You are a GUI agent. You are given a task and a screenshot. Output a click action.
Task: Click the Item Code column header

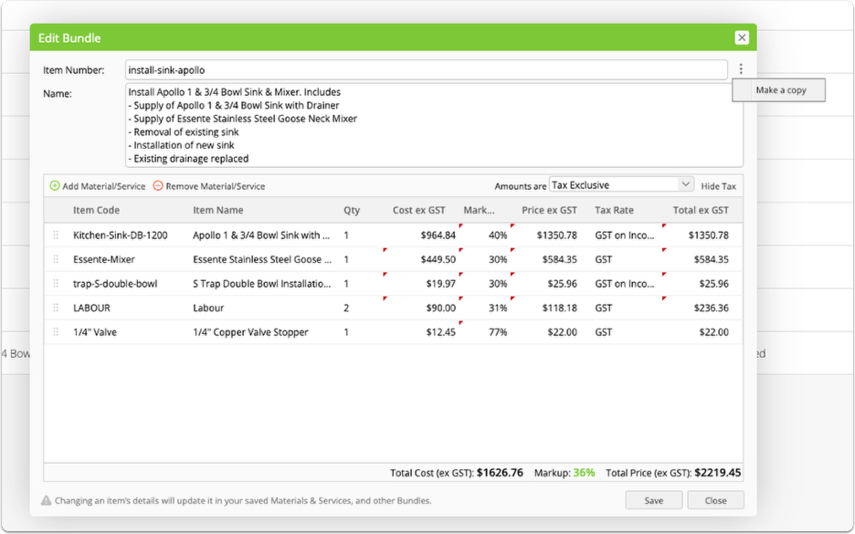coord(97,210)
